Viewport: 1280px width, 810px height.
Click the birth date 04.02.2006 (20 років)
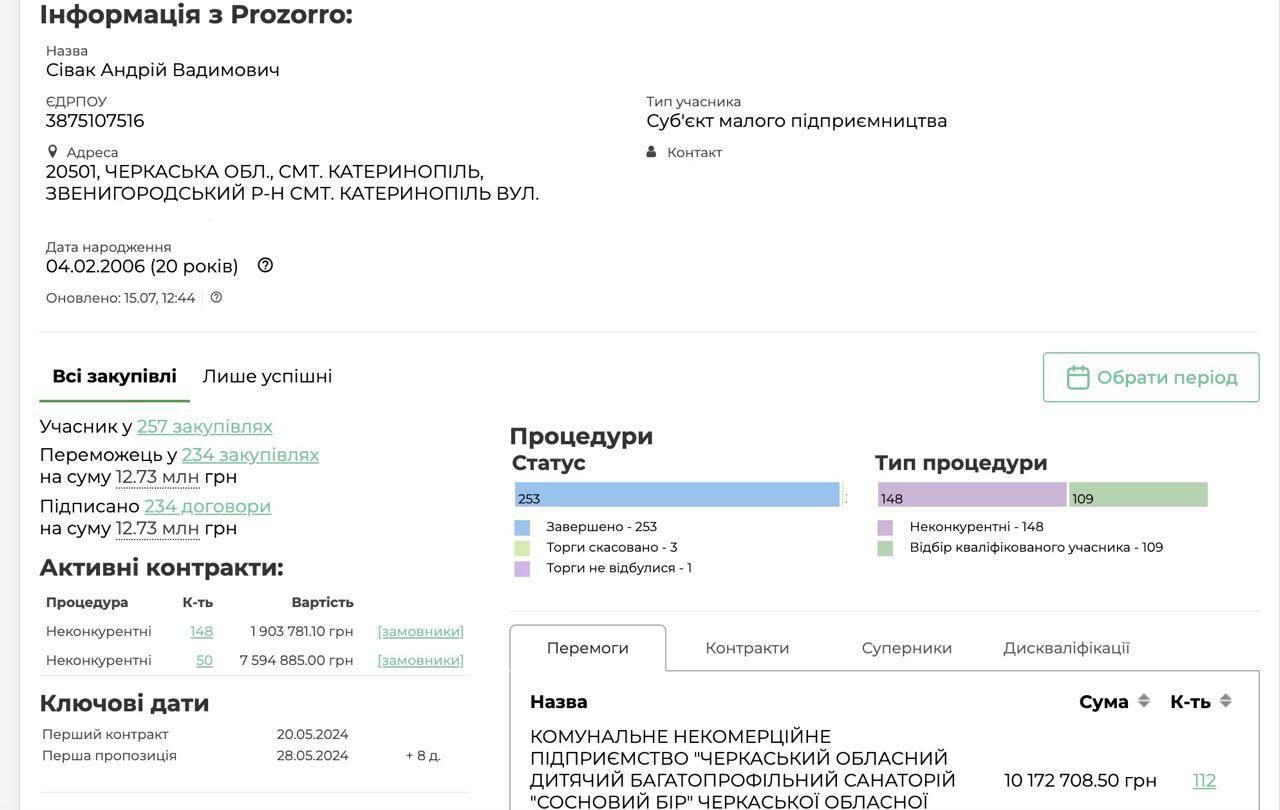tap(142, 266)
